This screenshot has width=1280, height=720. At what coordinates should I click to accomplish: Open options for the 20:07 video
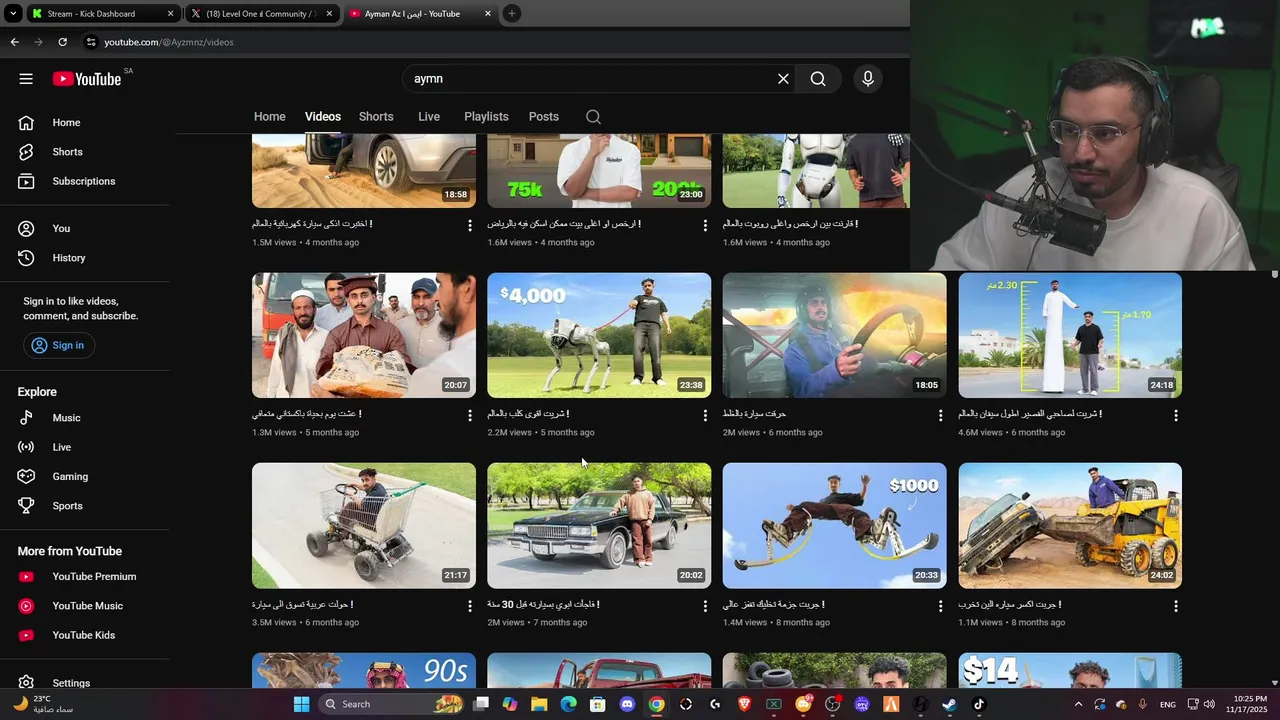pyautogui.click(x=469, y=415)
